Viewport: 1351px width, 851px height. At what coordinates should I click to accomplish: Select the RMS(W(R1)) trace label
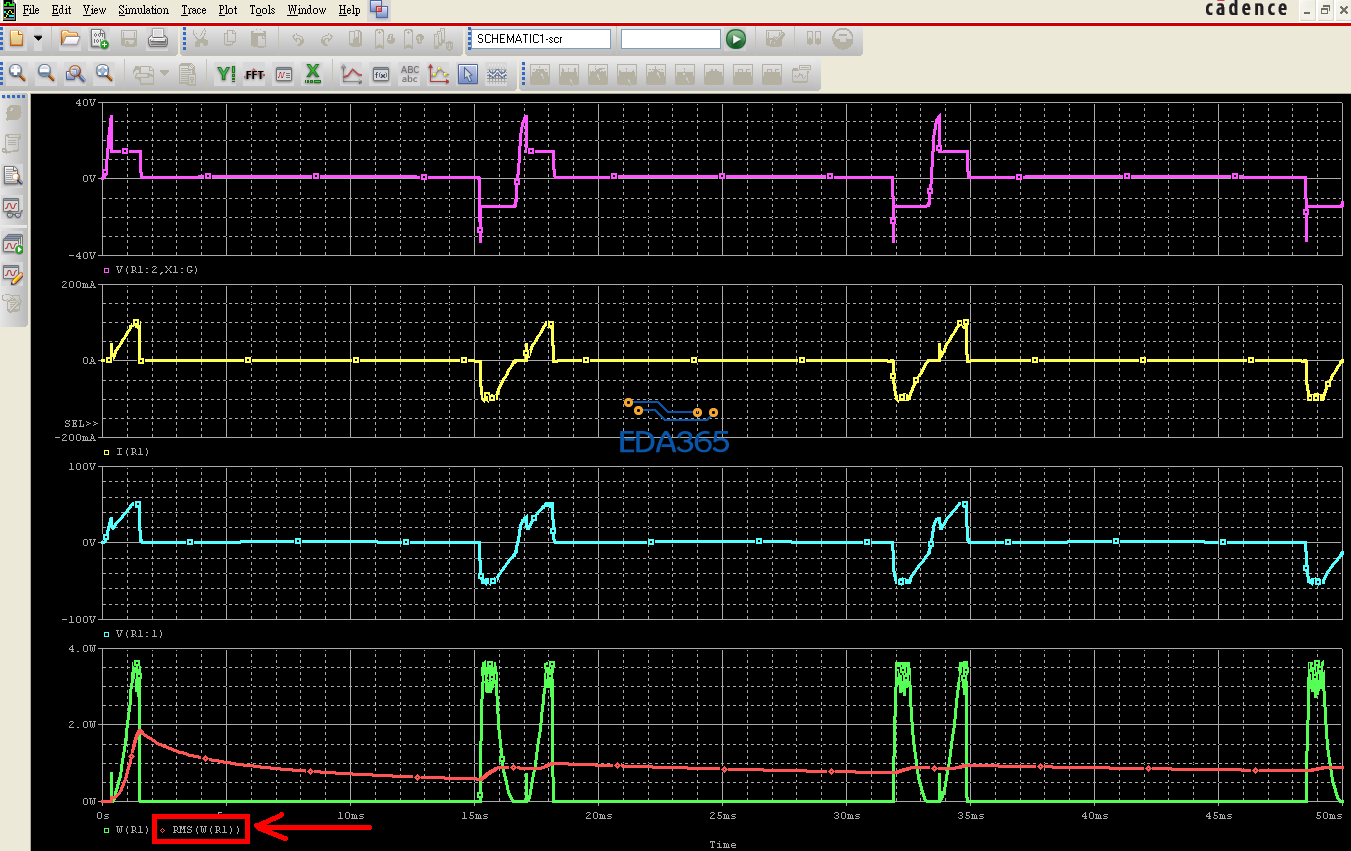click(x=206, y=829)
